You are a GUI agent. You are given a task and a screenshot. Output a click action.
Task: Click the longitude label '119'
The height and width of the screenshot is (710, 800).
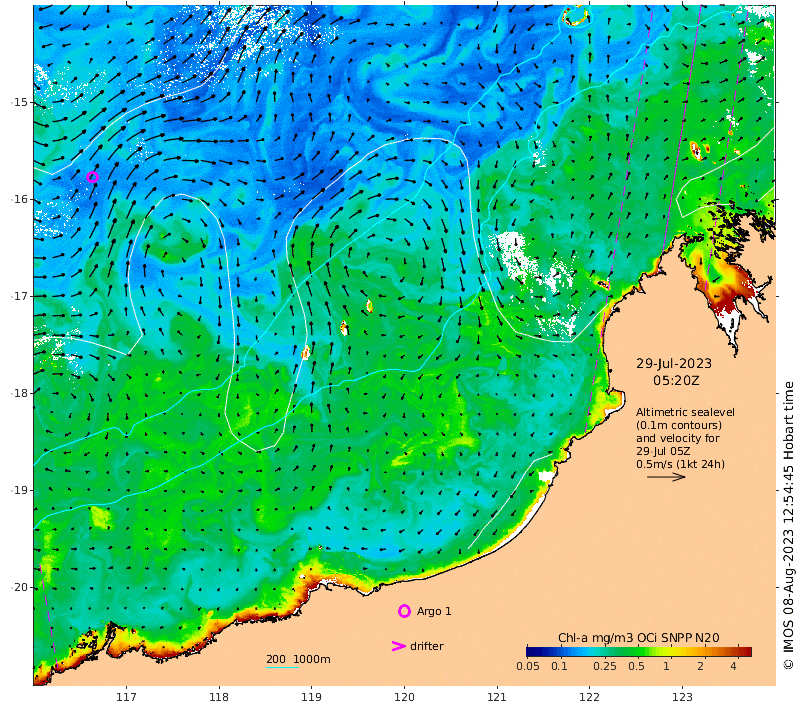click(x=311, y=697)
